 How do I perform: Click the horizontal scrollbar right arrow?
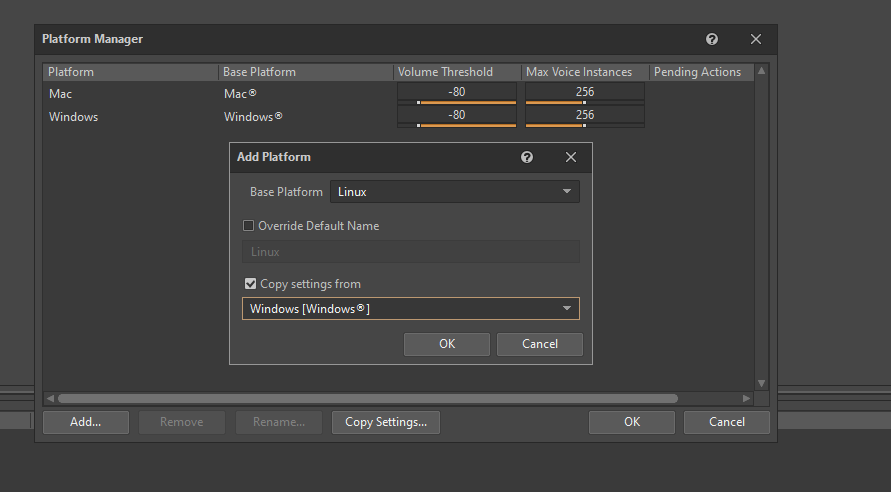point(746,398)
